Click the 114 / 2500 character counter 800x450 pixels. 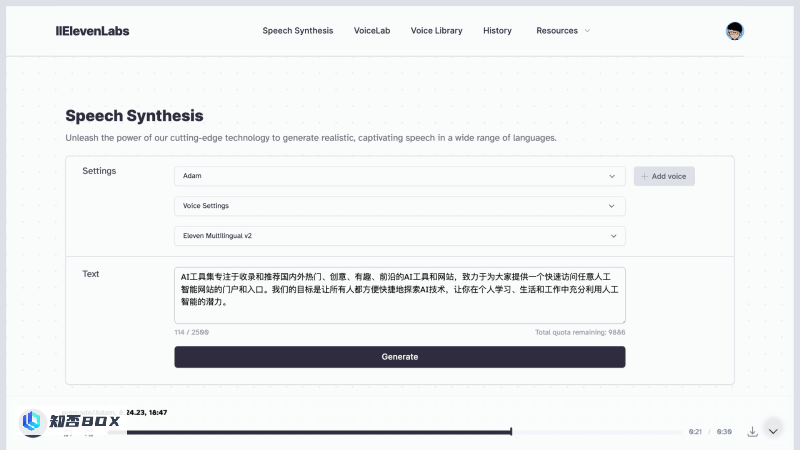coord(191,332)
